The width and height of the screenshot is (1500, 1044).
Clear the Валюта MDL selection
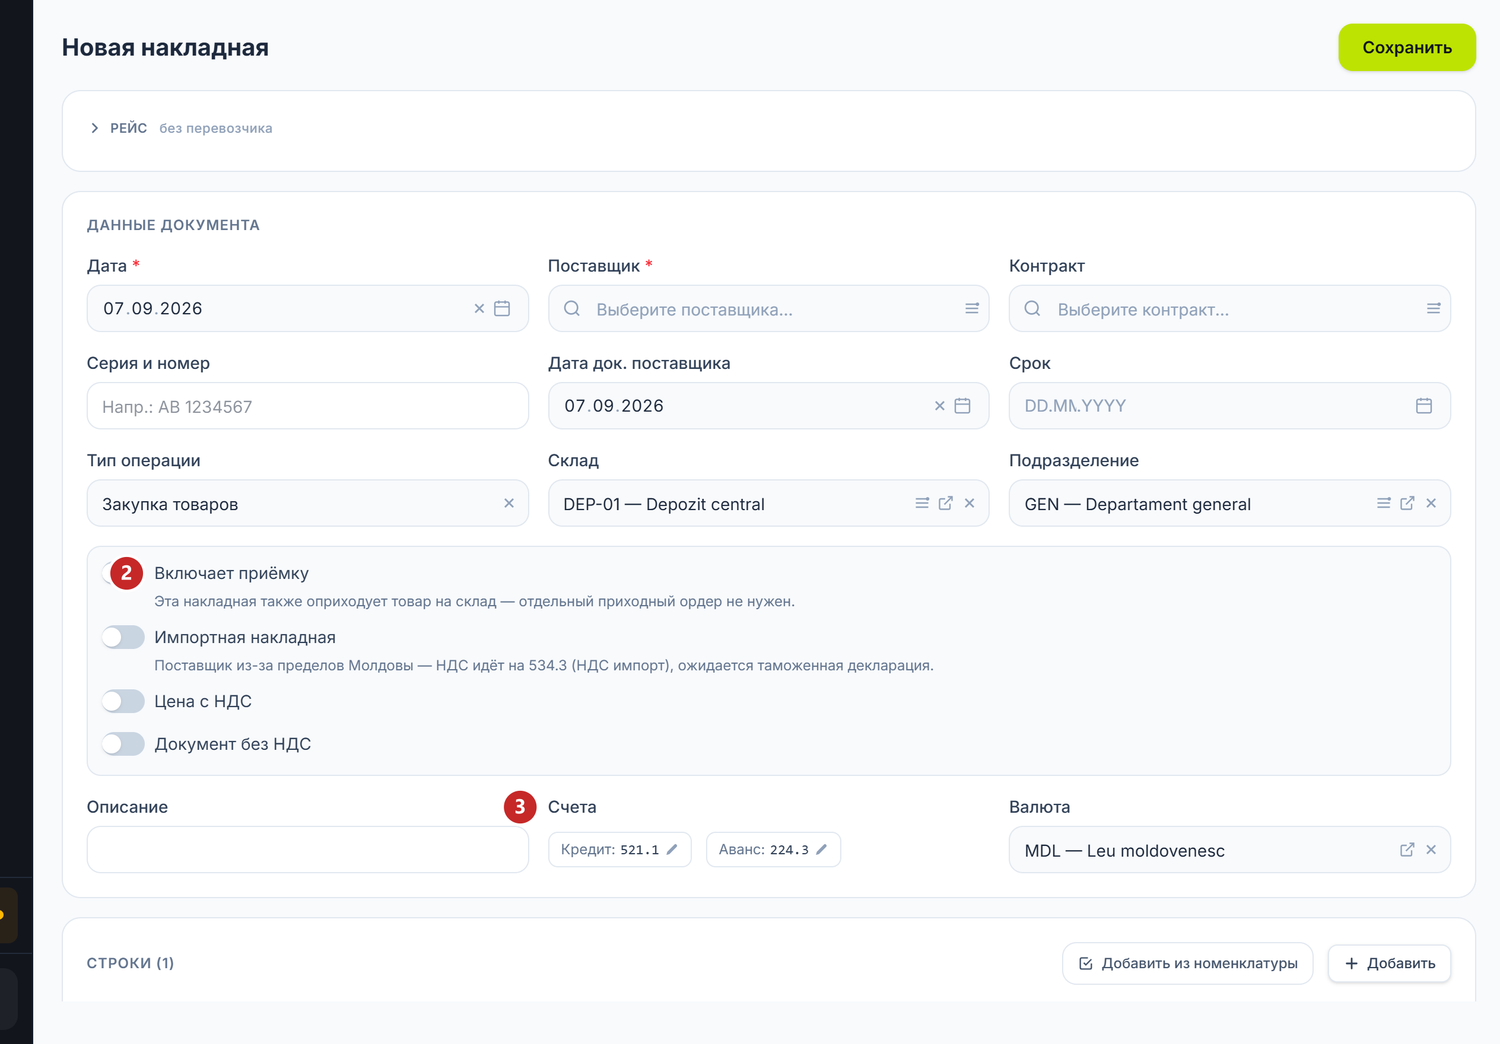click(1431, 850)
